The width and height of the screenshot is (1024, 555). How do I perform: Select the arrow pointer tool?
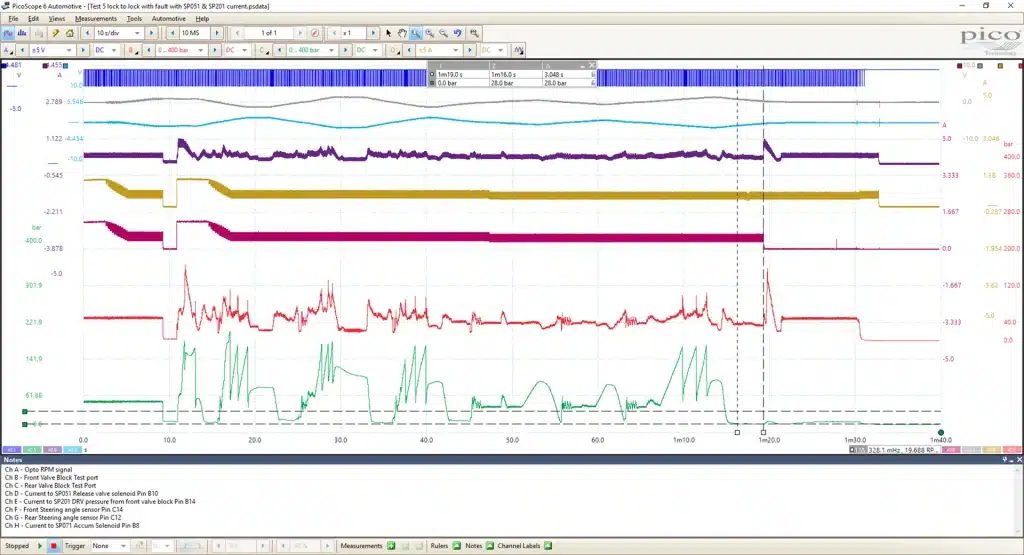coord(389,33)
